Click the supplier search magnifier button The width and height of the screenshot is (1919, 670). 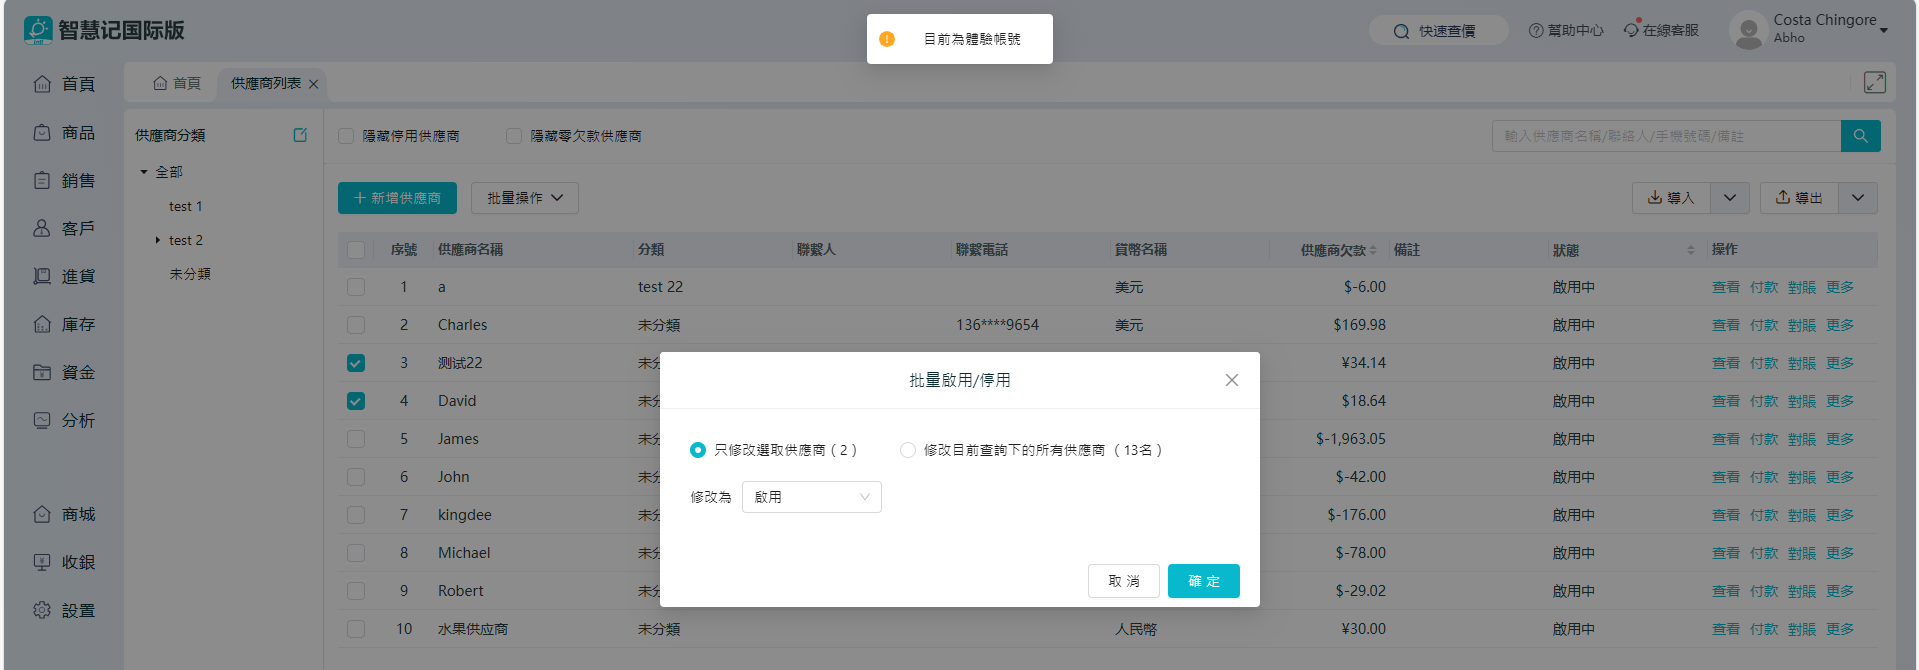1860,136
